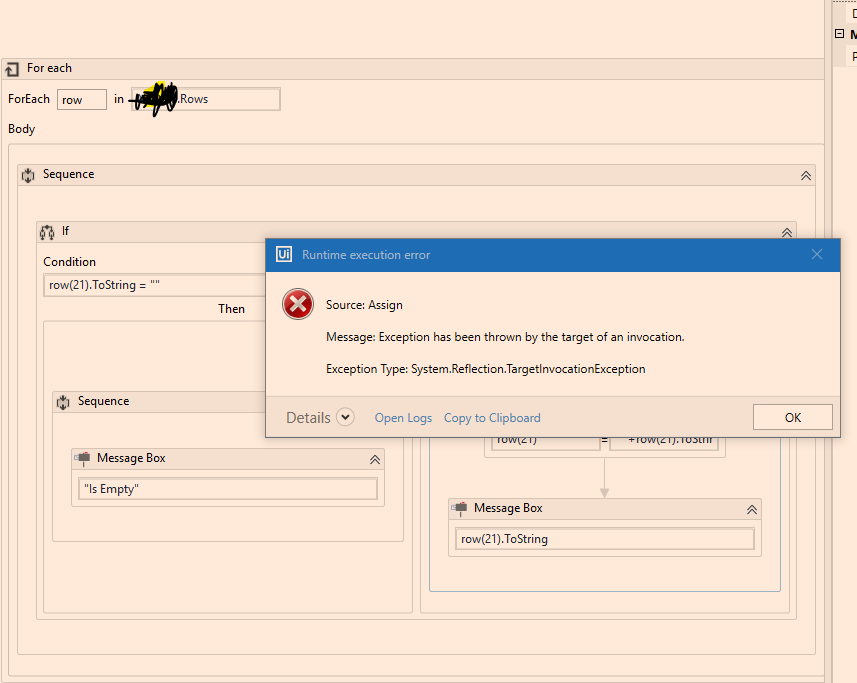Click the outer Sequence activity icon
857x683 pixels.
point(28,174)
